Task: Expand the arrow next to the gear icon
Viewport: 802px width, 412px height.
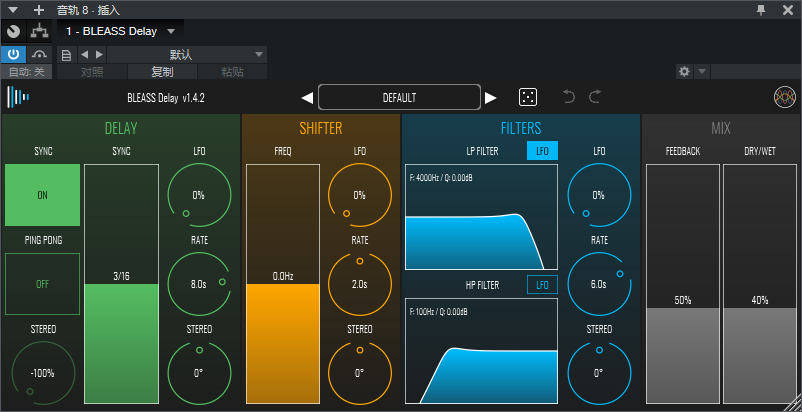Action: [x=702, y=72]
